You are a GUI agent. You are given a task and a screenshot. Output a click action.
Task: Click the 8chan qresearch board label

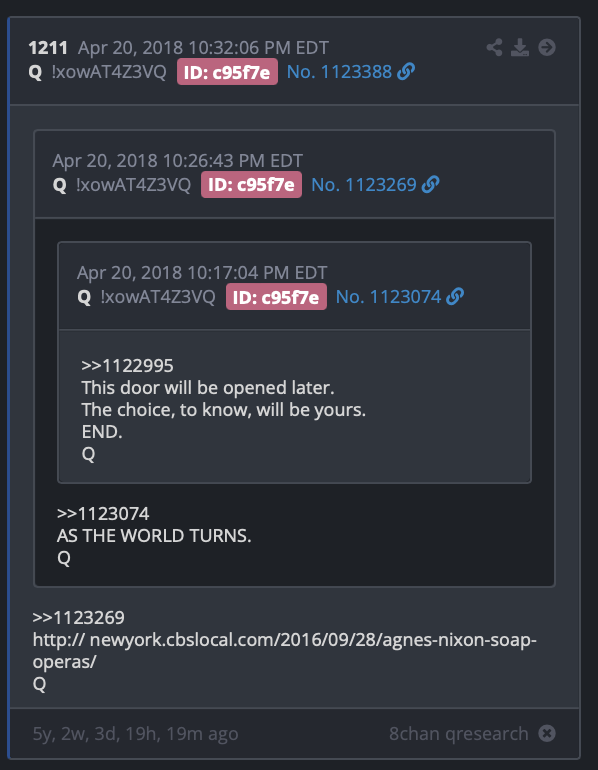[459, 734]
